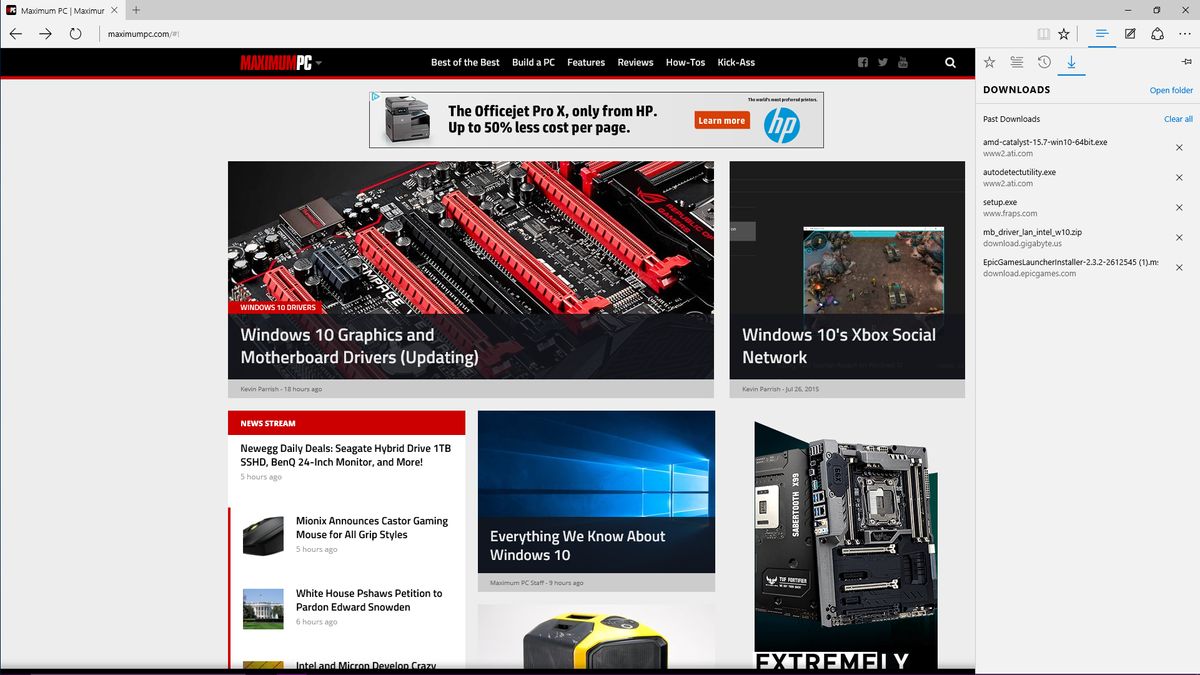The width and height of the screenshot is (1200, 675).
Task: Switch the Hub to the Reading list
Action: point(1017,62)
